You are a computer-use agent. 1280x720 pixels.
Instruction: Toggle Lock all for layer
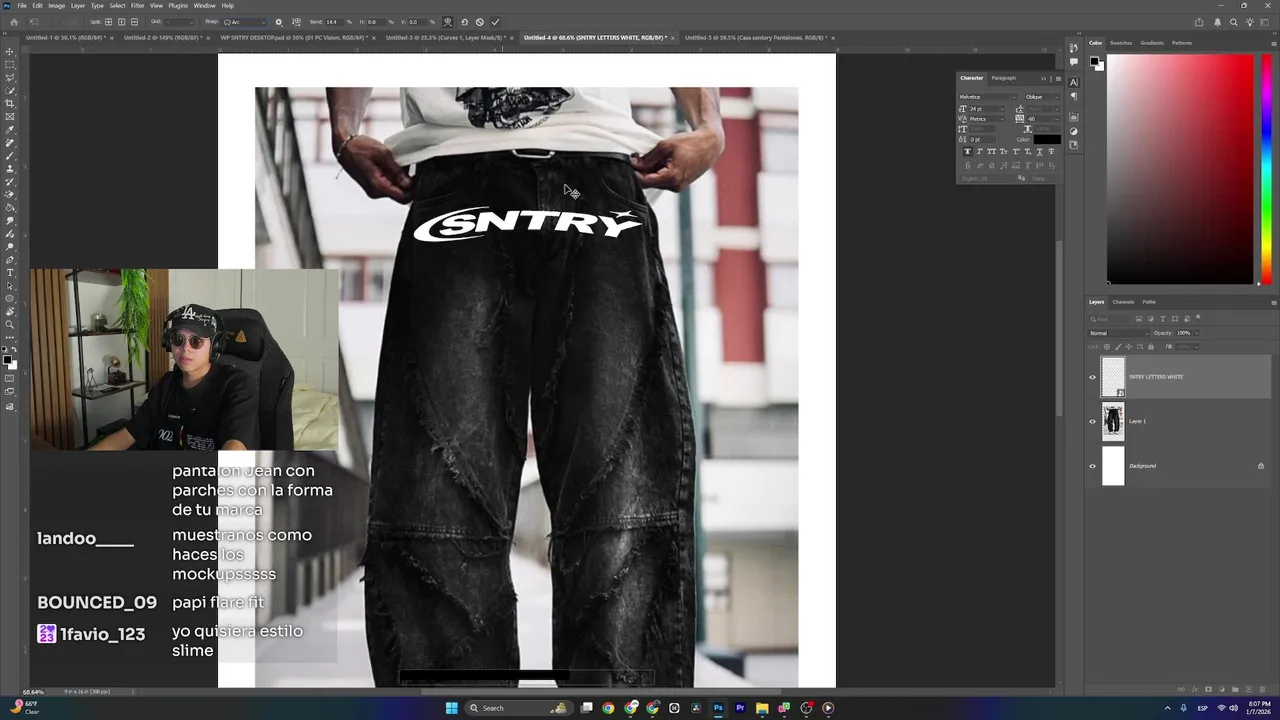click(1151, 347)
